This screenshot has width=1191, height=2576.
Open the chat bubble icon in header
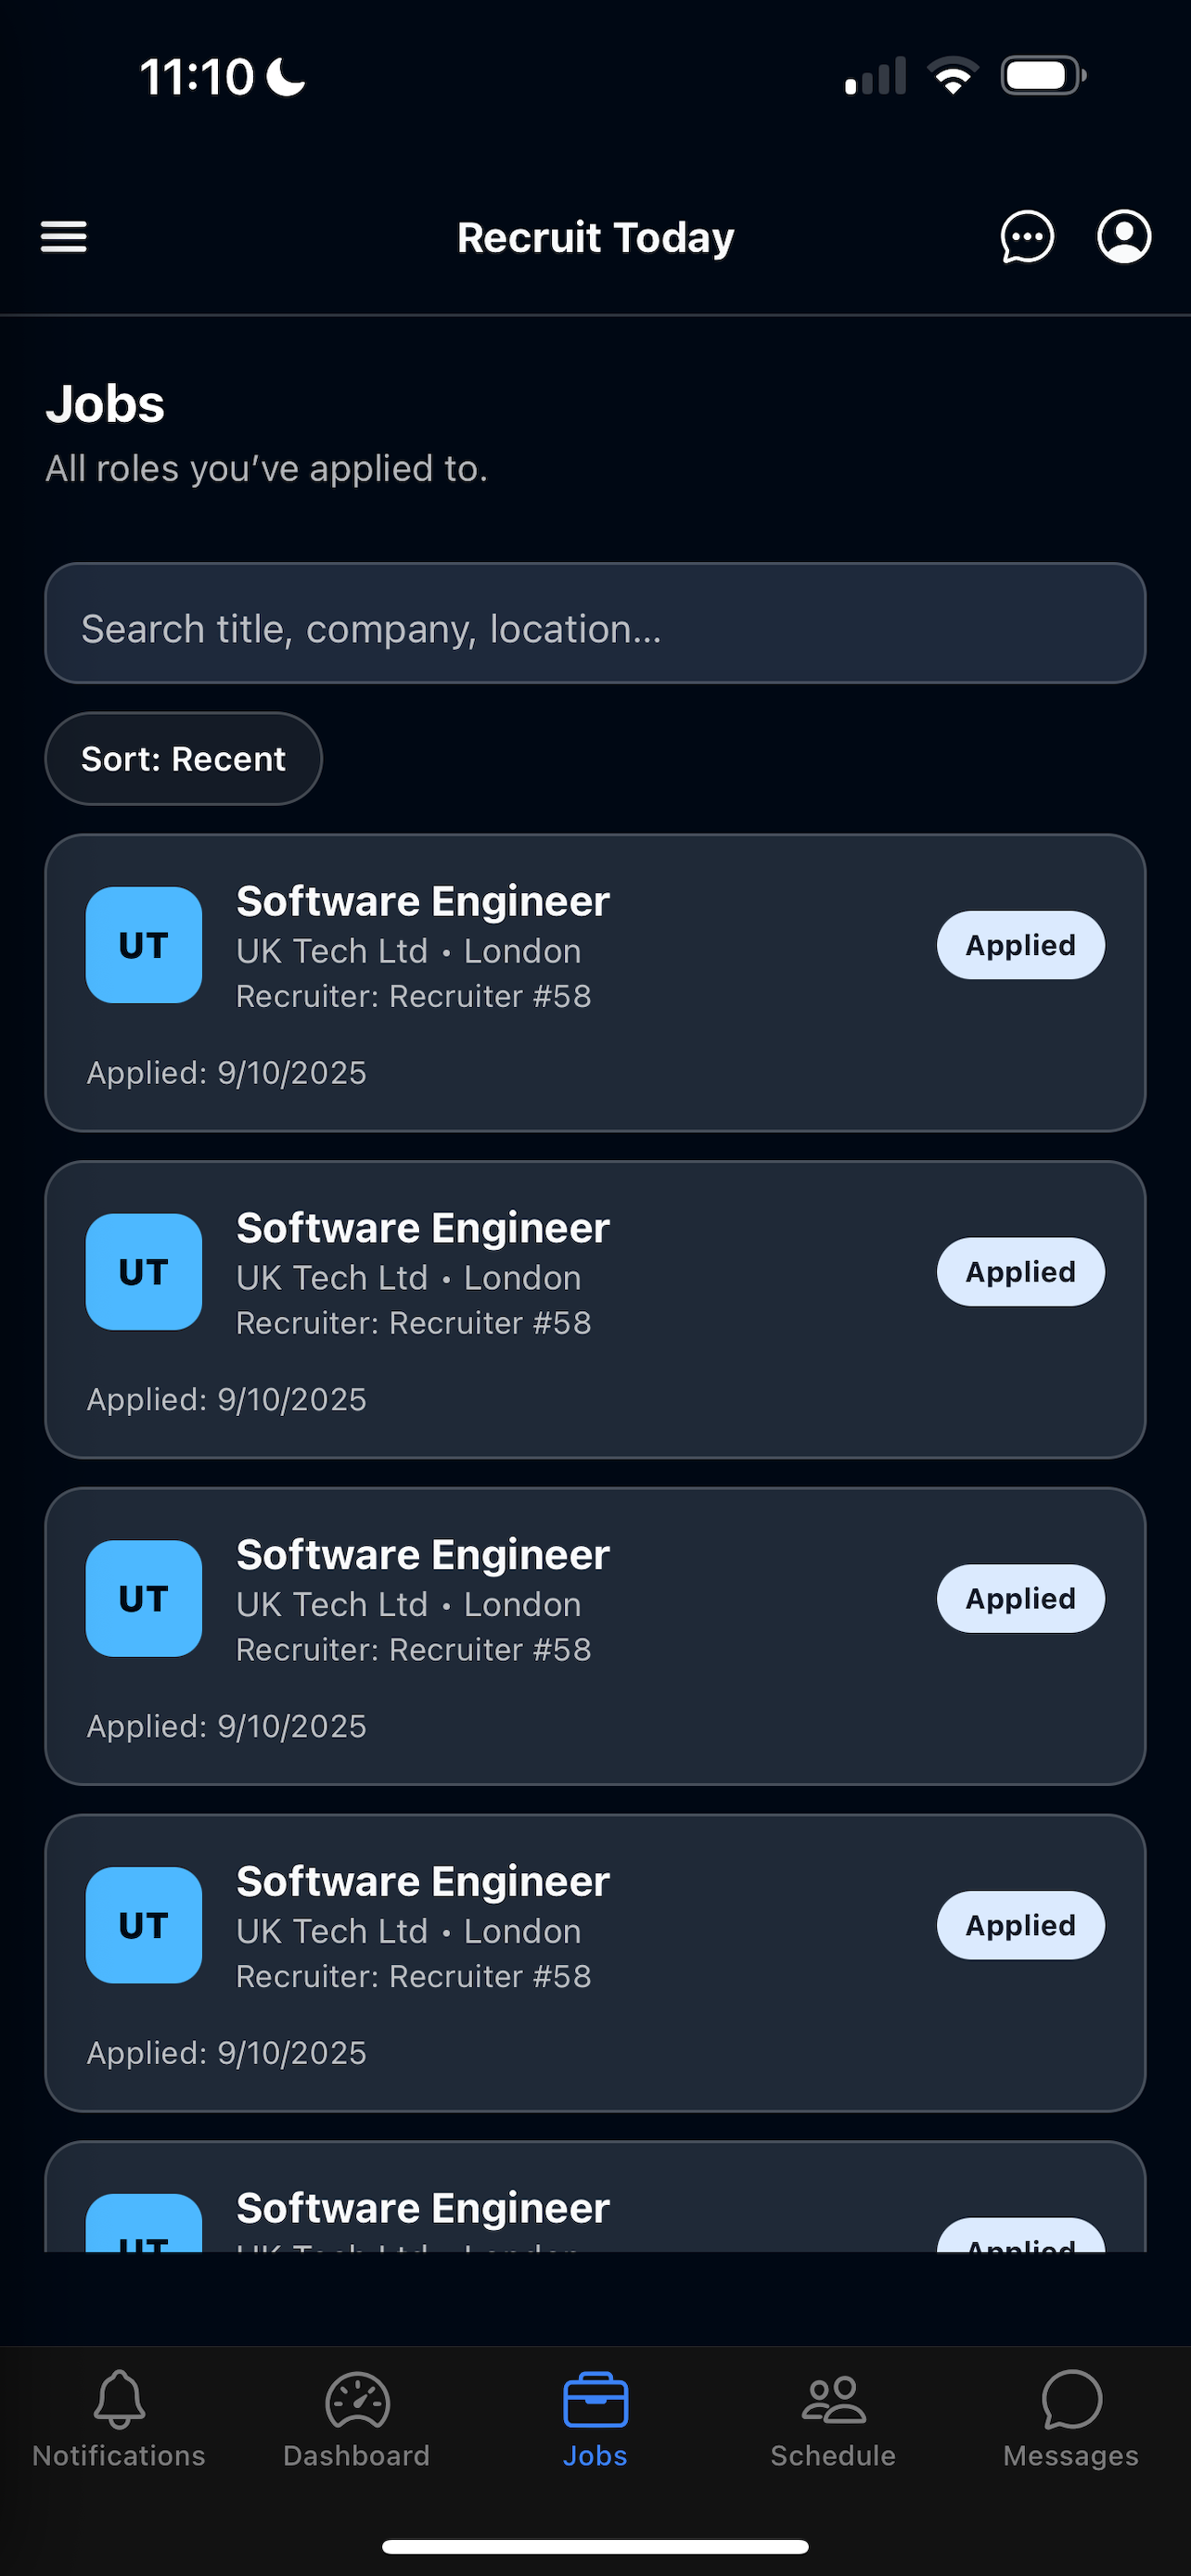pos(1027,237)
